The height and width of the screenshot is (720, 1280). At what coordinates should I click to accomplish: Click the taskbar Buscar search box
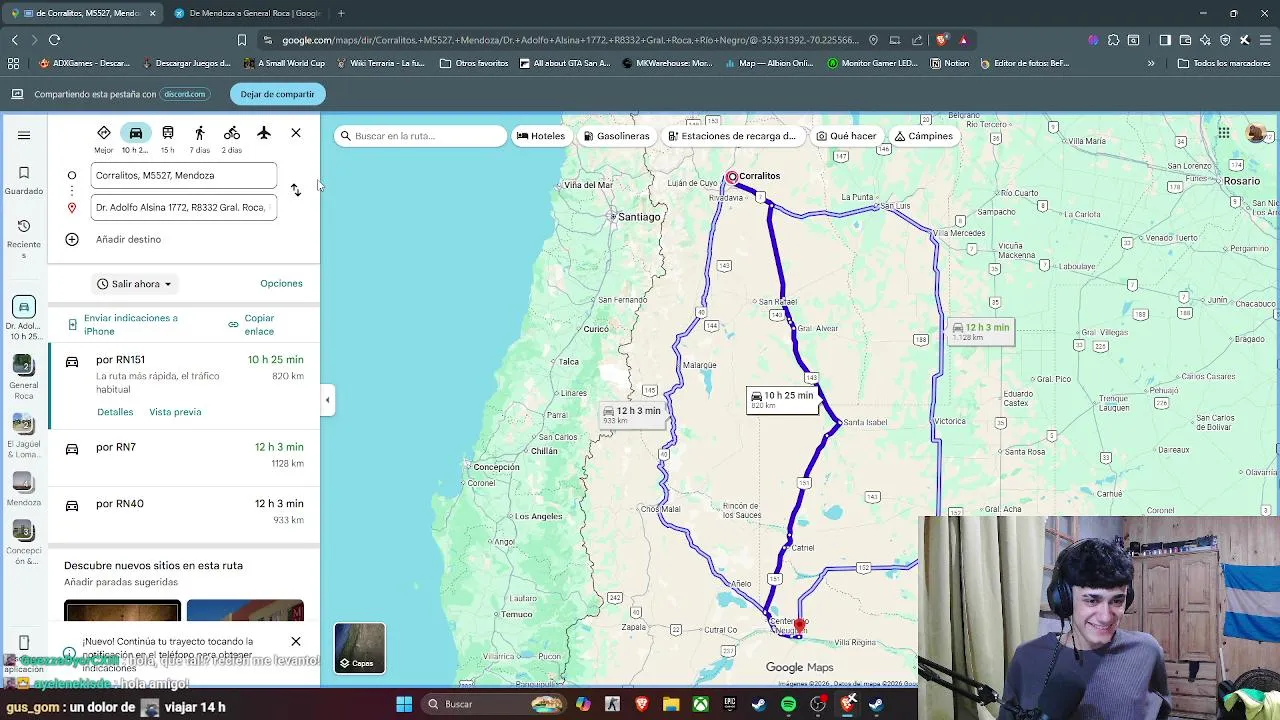point(495,704)
